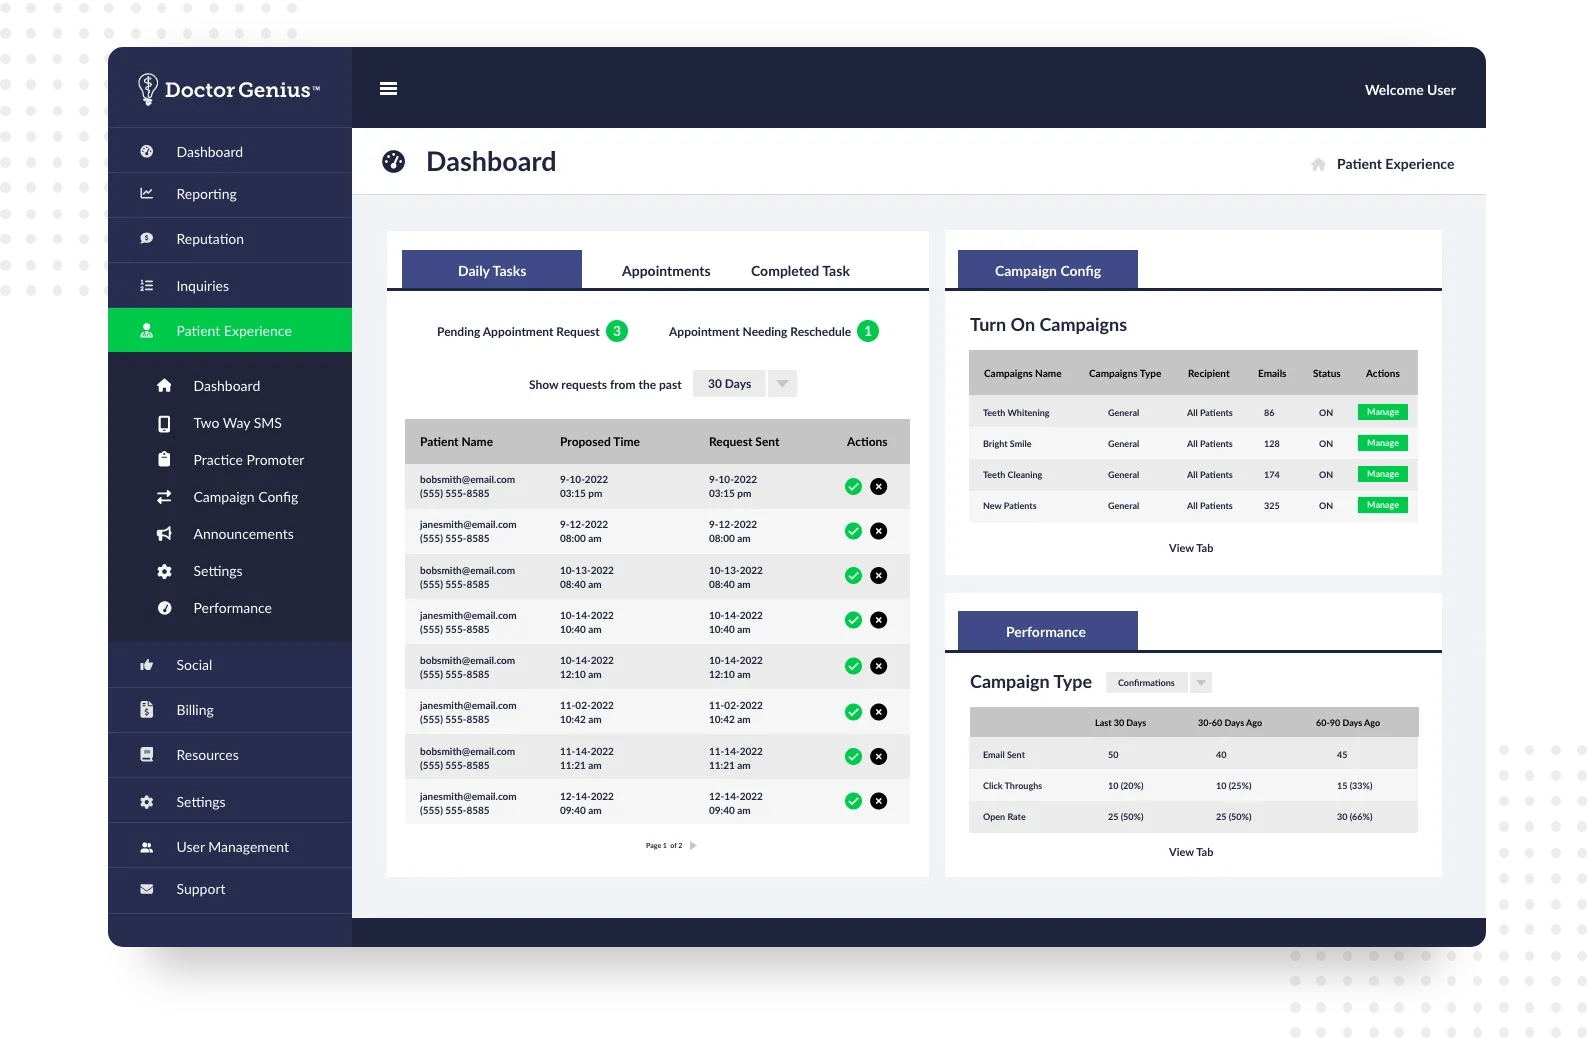Expand the Confirmations campaign type dropdown
This screenshot has width=1587, height=1038.
[1201, 683]
